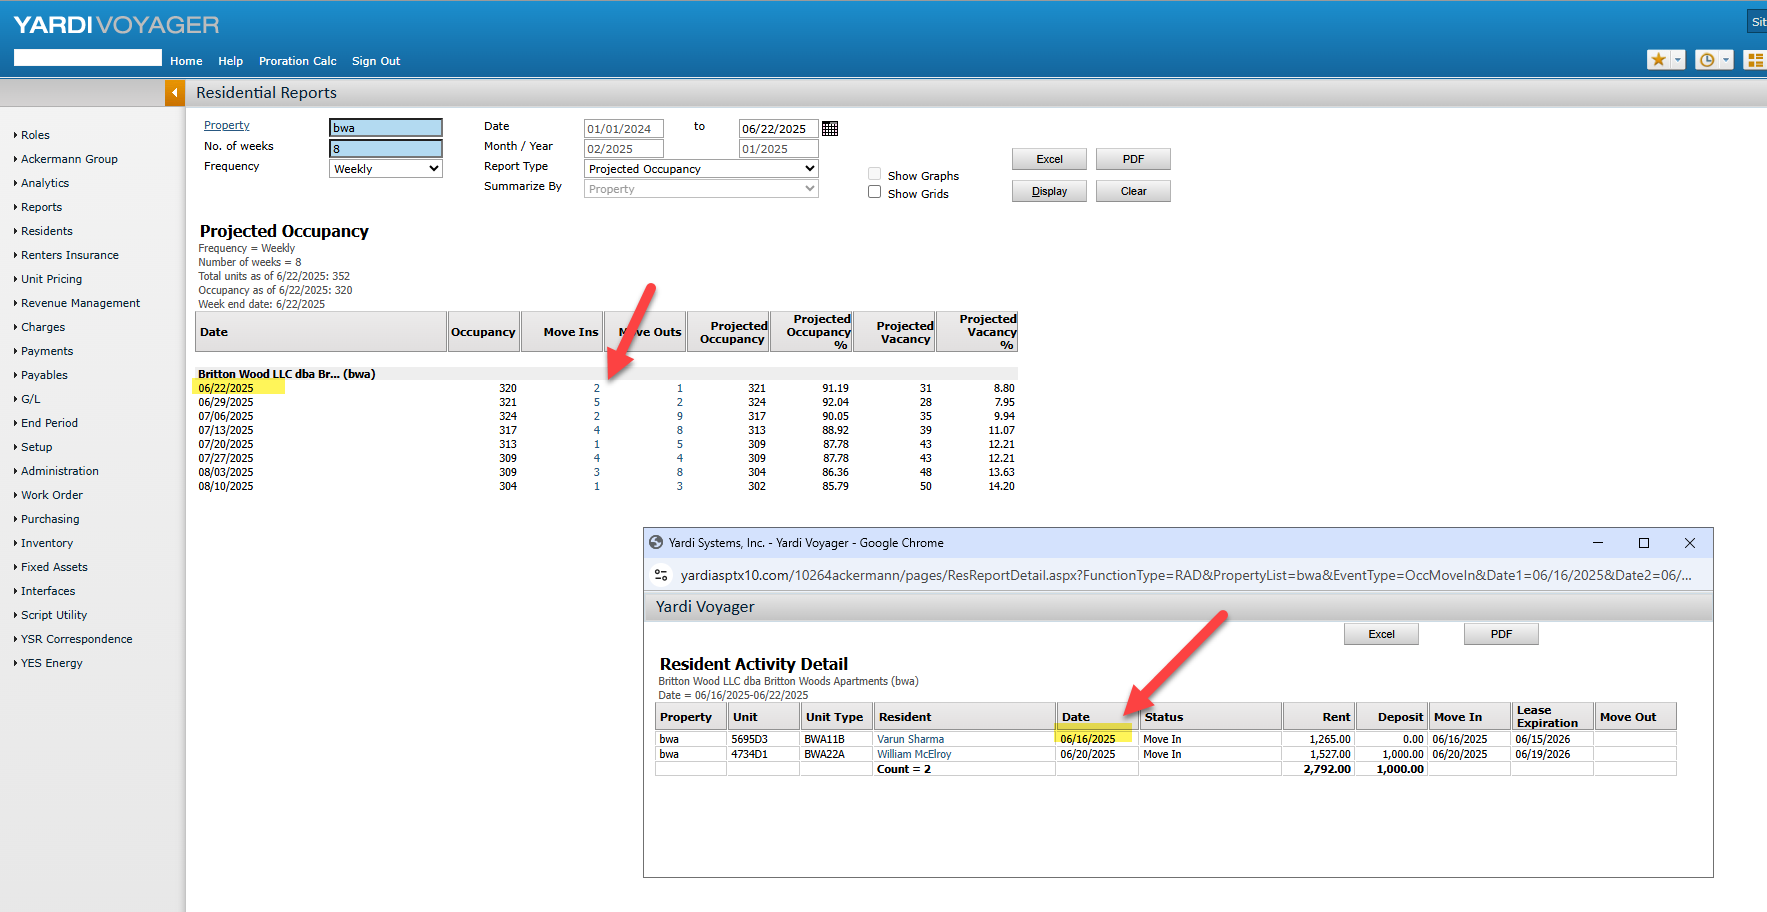The height and width of the screenshot is (912, 1767).
Task: Collapse the side menu with orange arrow
Action: (x=175, y=93)
